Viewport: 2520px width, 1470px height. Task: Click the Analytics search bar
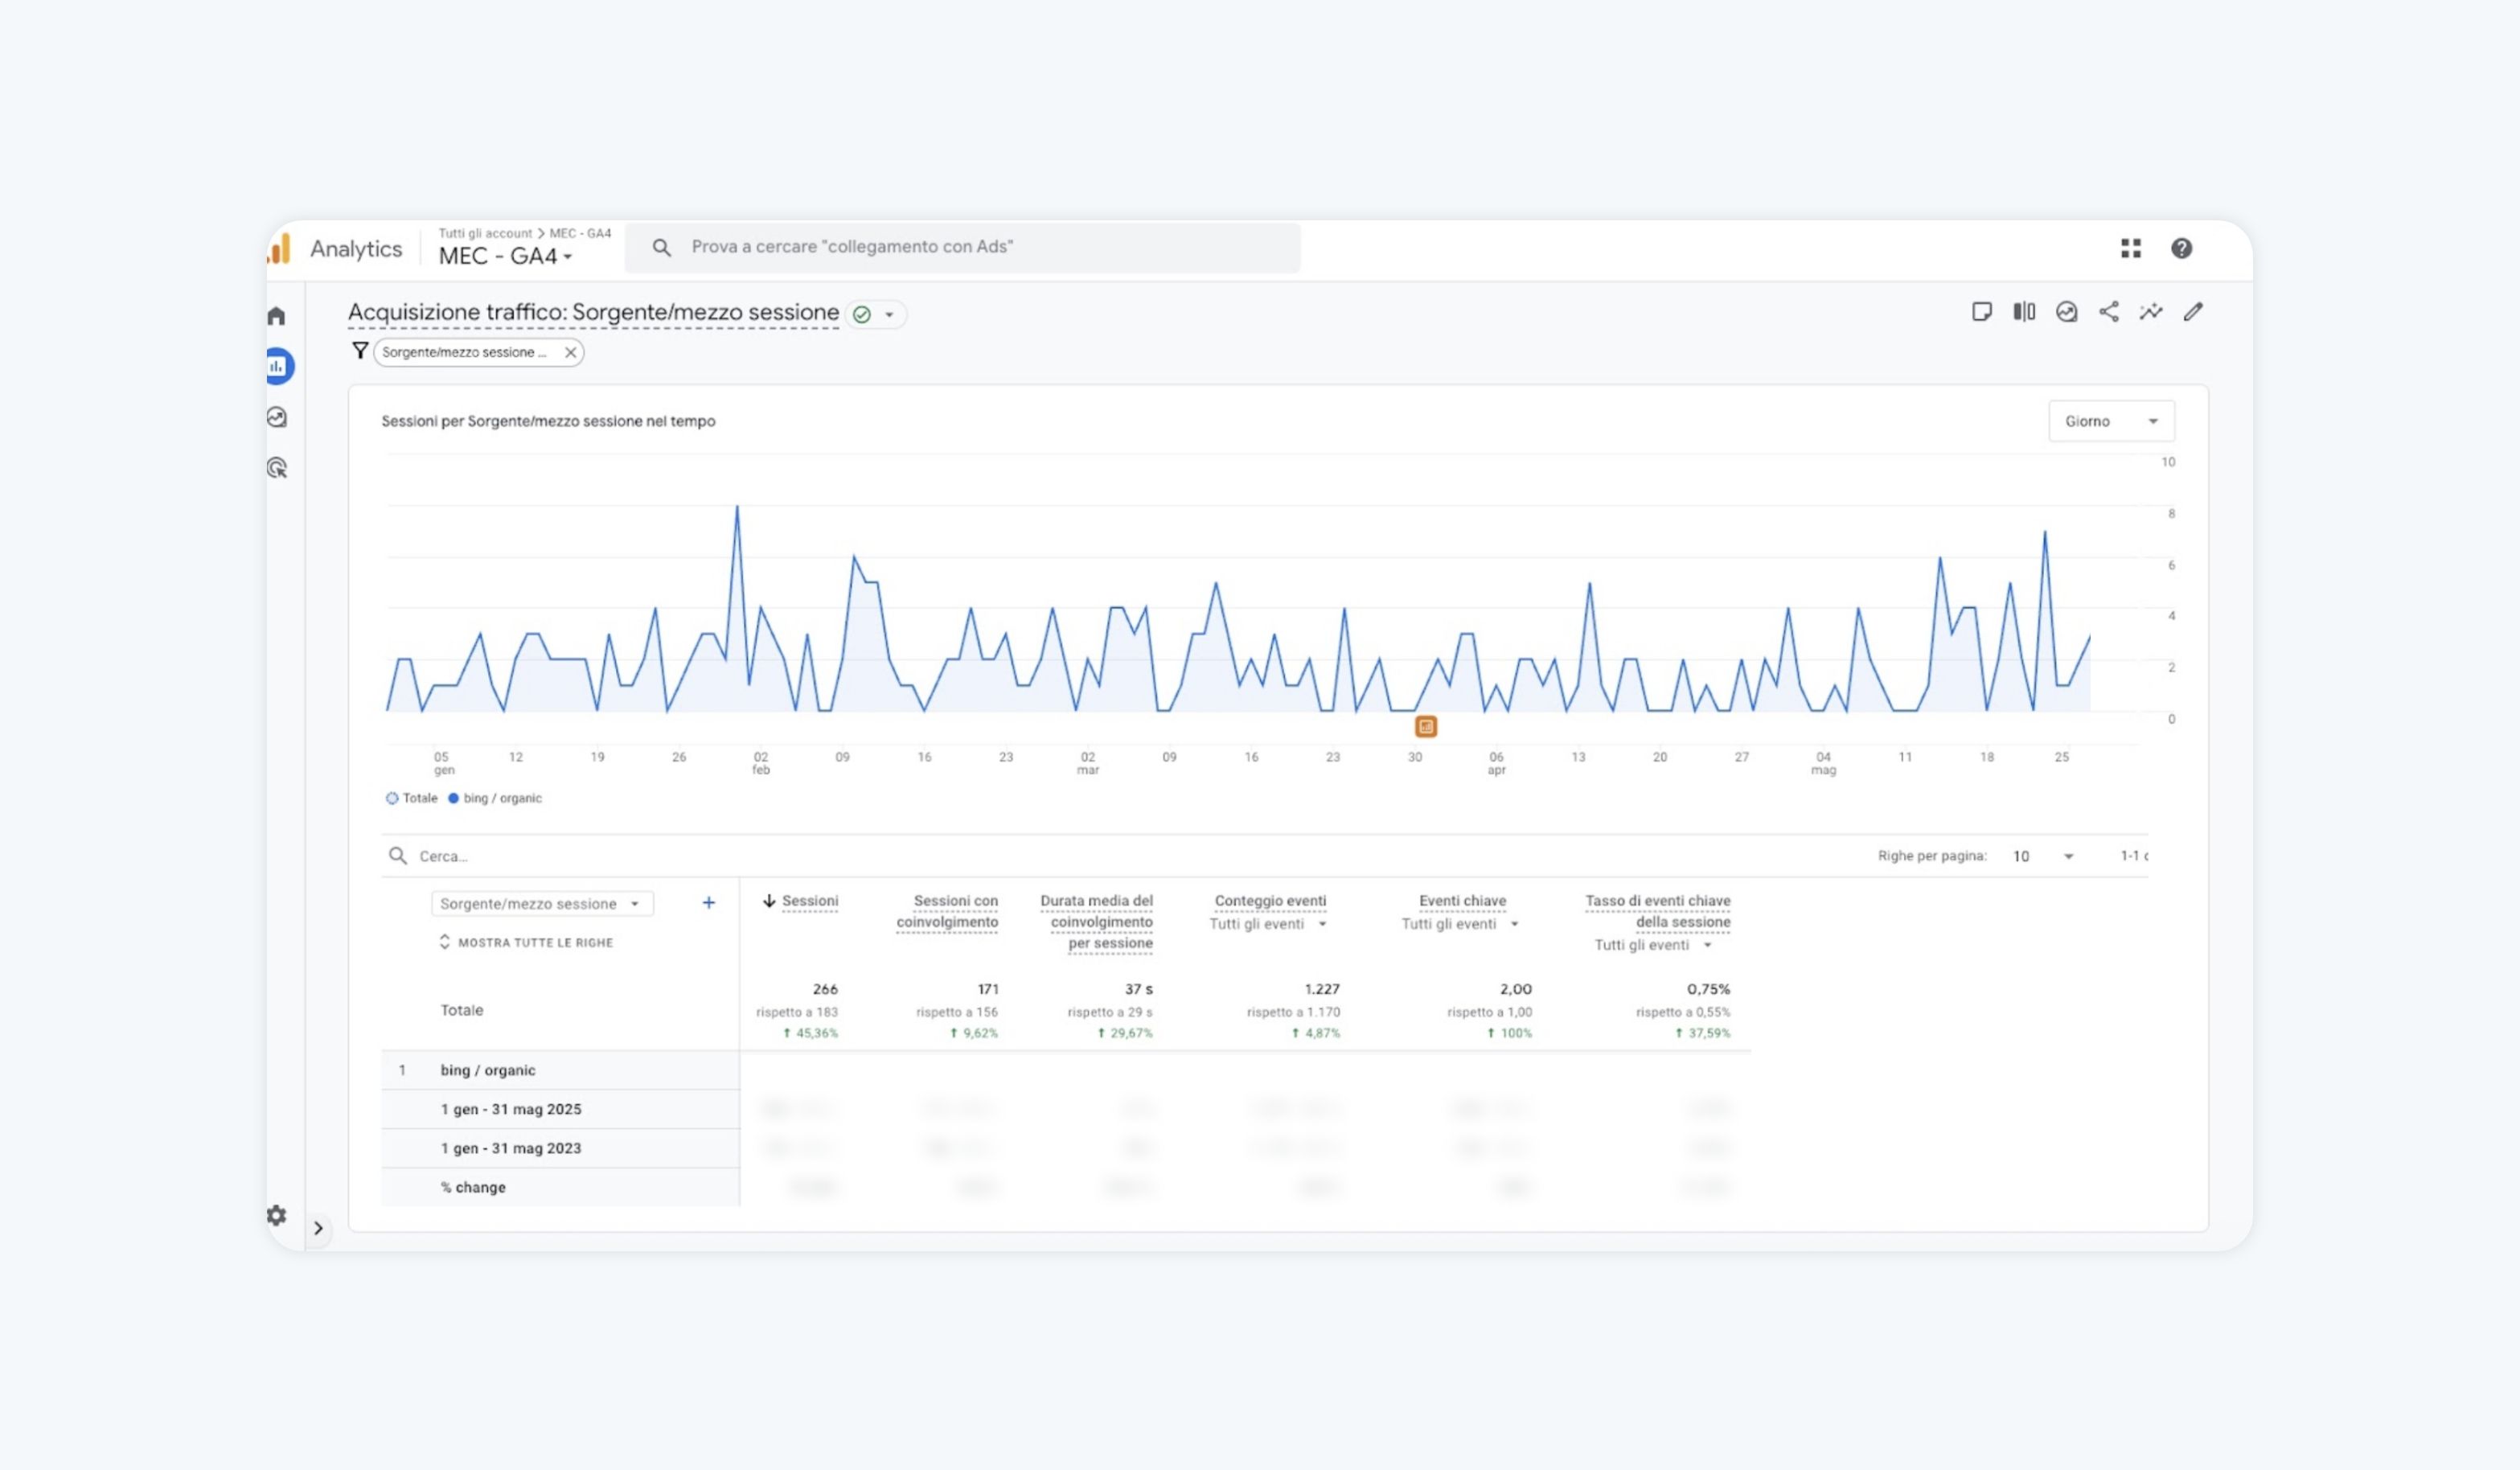pyautogui.click(x=962, y=247)
